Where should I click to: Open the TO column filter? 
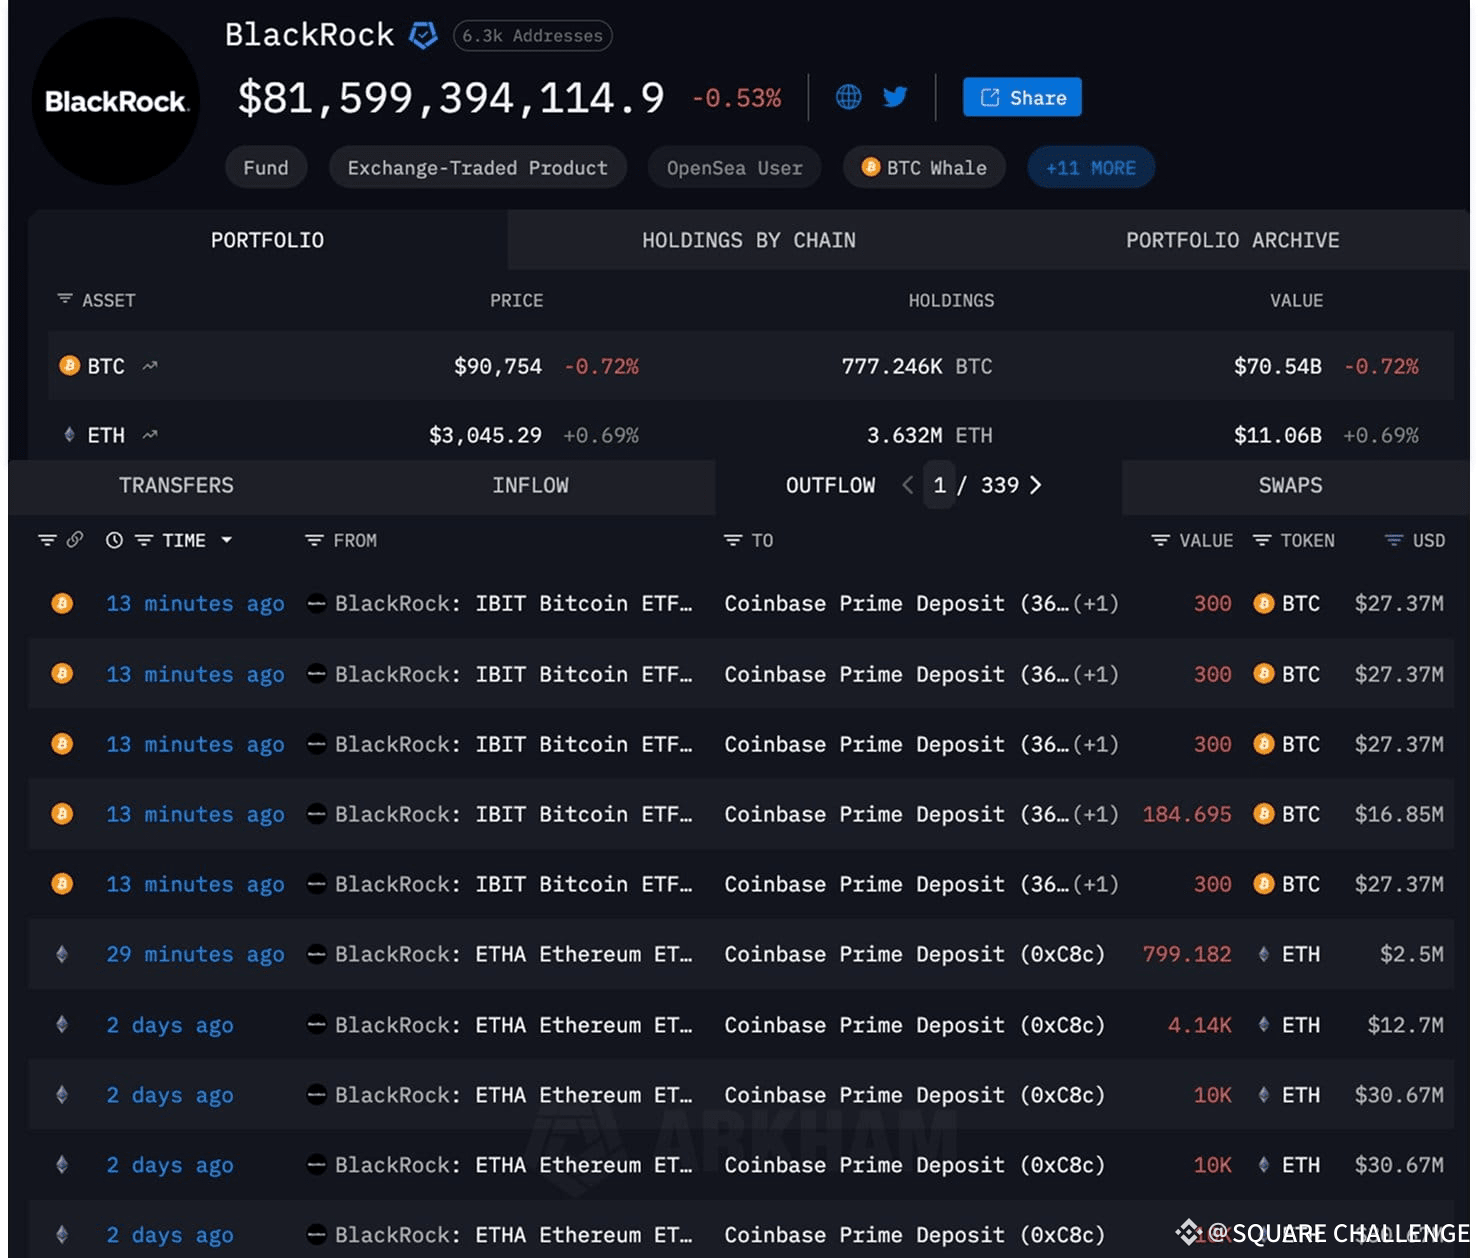click(x=733, y=540)
